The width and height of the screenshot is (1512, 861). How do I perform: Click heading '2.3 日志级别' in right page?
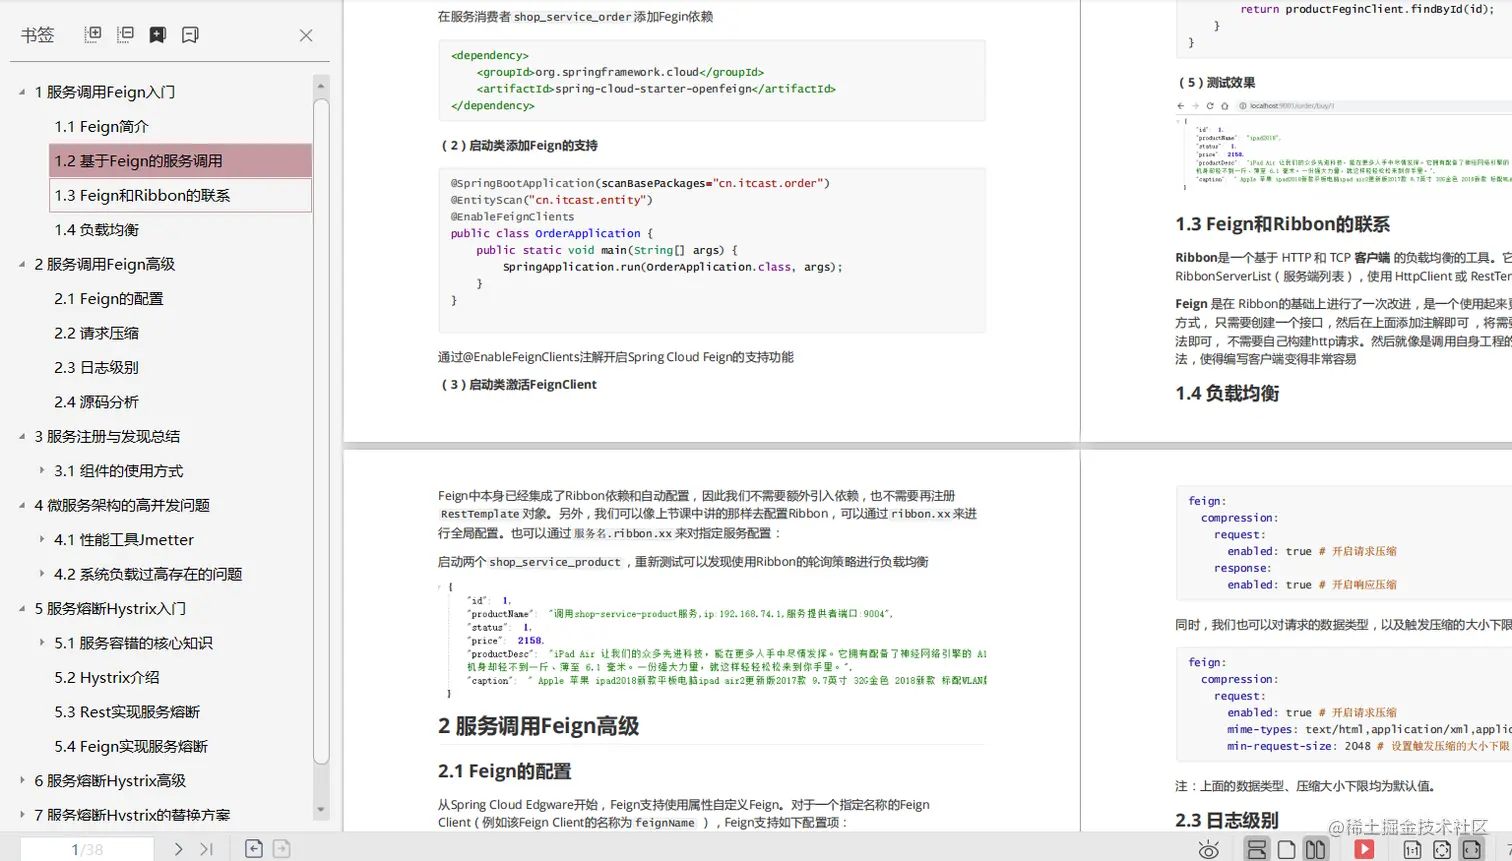[1226, 820]
